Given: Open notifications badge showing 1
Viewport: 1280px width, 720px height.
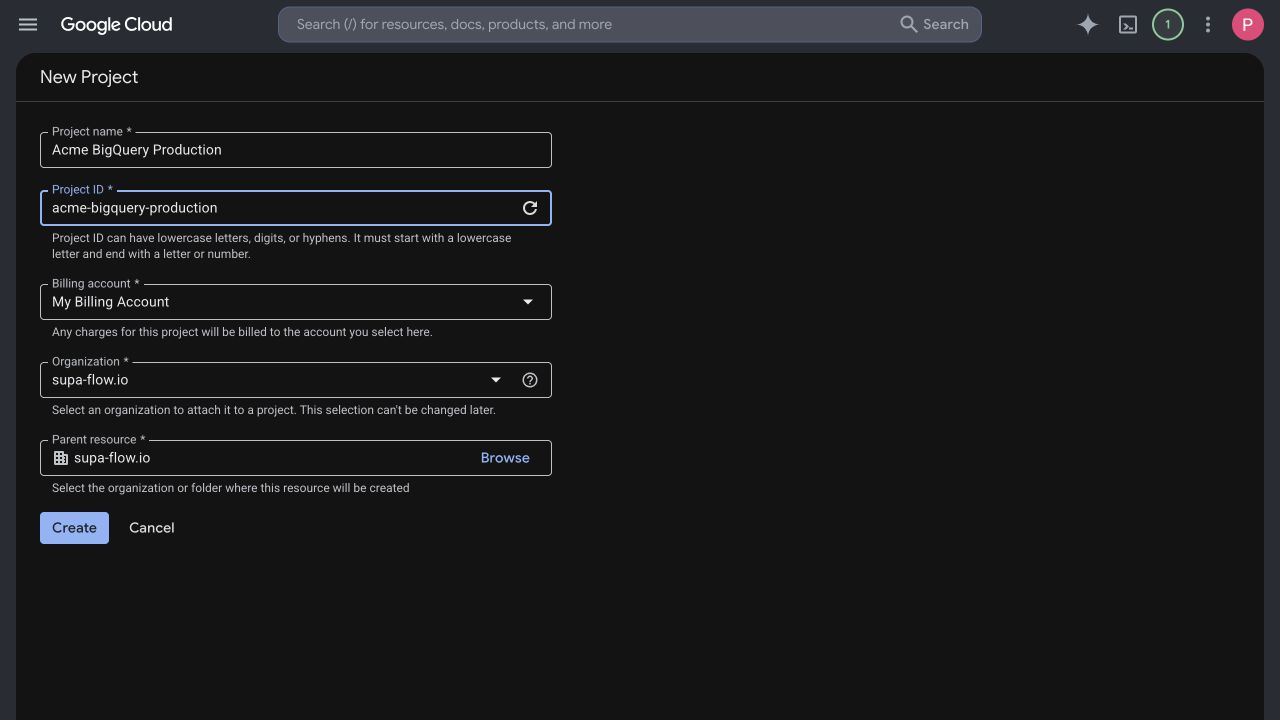Looking at the screenshot, I should click(x=1168, y=24).
